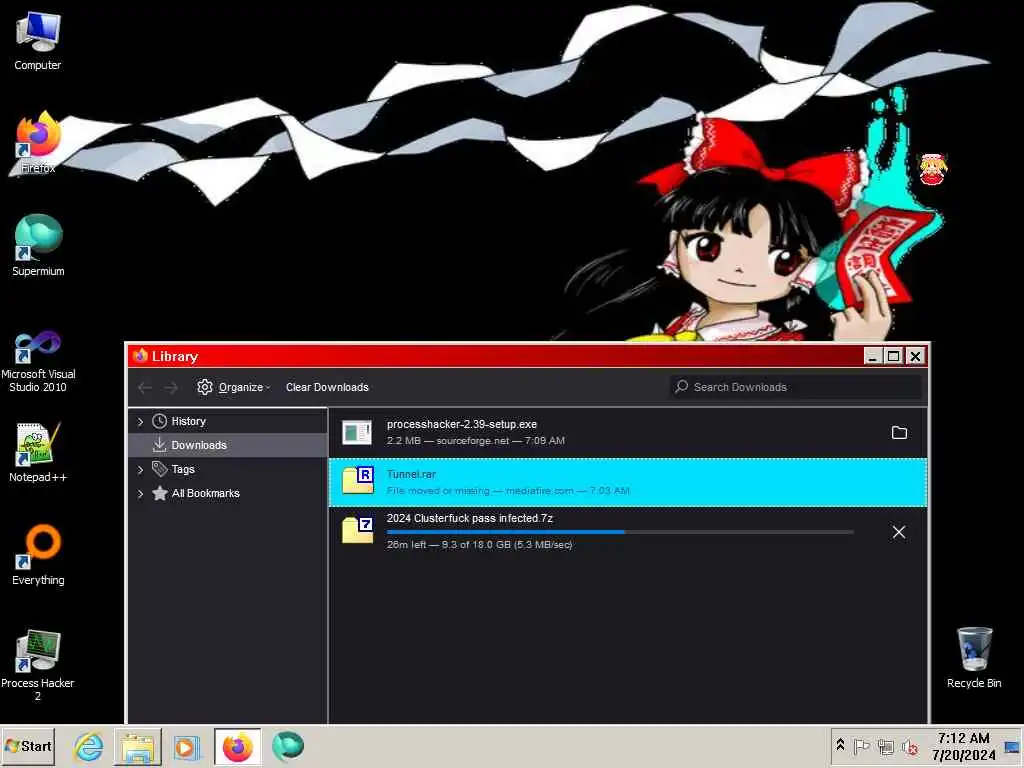The width and height of the screenshot is (1024, 768).
Task: Open the taskbar clock and date
Action: (x=963, y=746)
